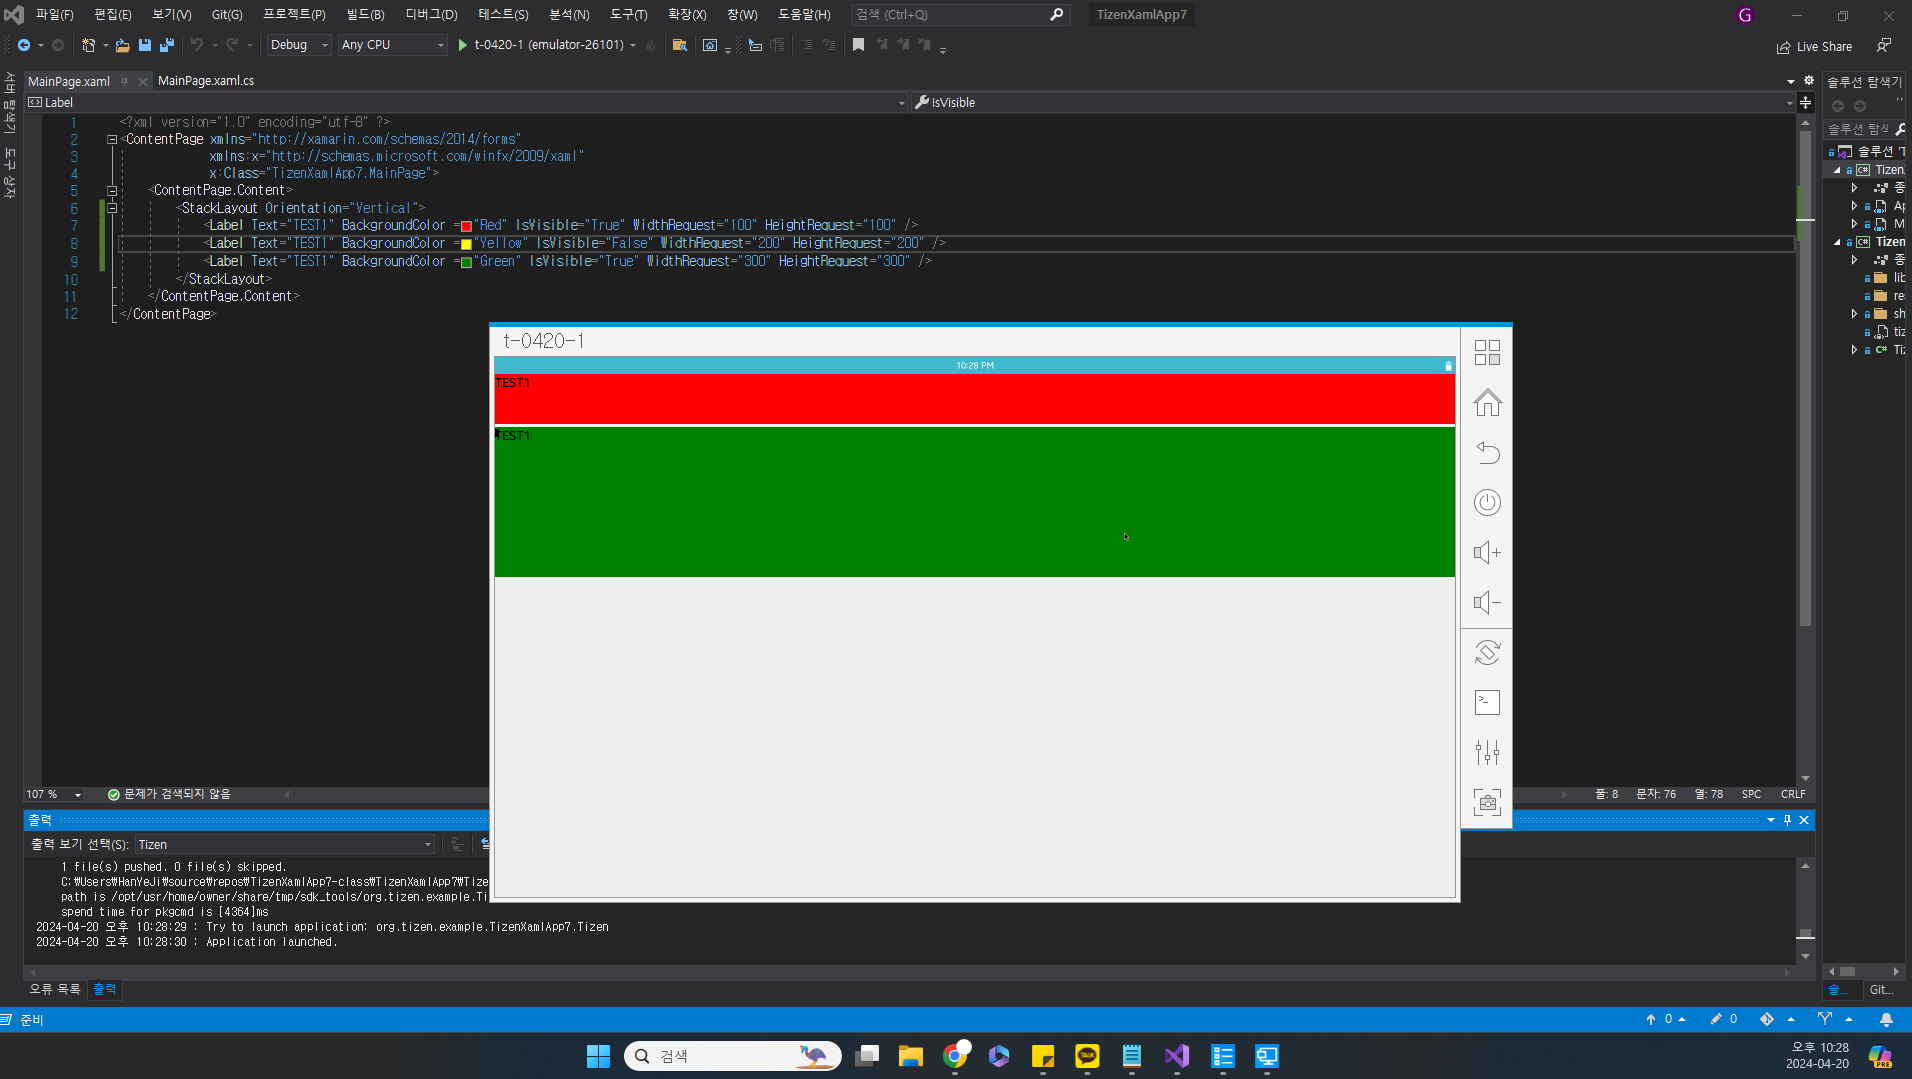1912x1079 pixels.
Task: Click the search magnifier in title bar
Action: point(1056,15)
